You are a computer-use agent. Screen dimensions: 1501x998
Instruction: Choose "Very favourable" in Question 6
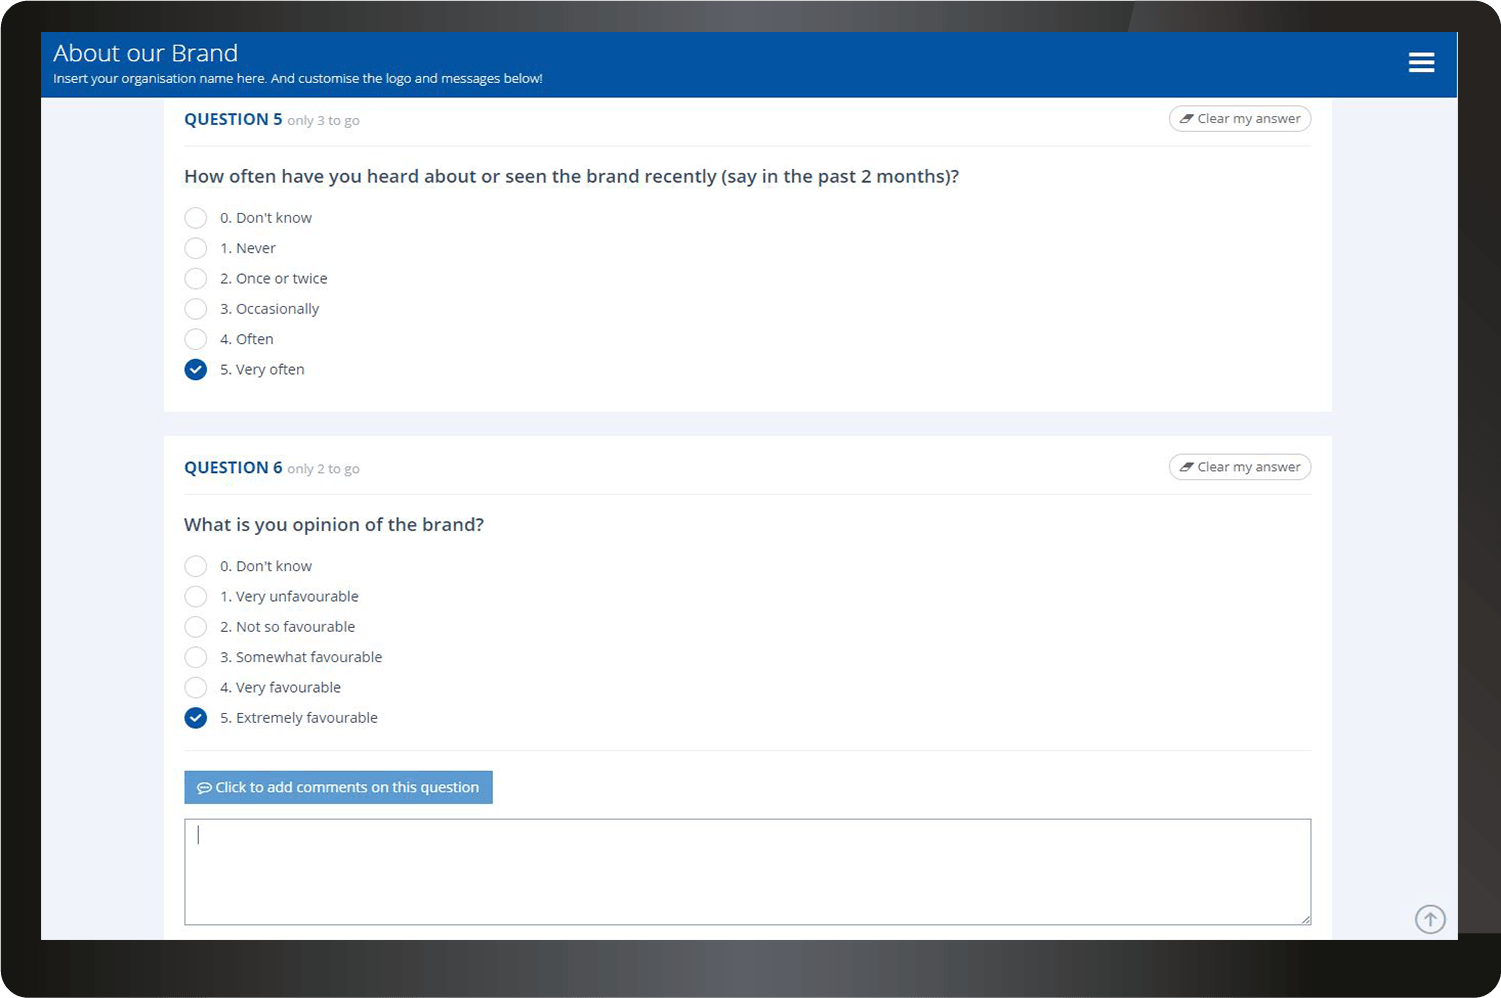pos(196,688)
